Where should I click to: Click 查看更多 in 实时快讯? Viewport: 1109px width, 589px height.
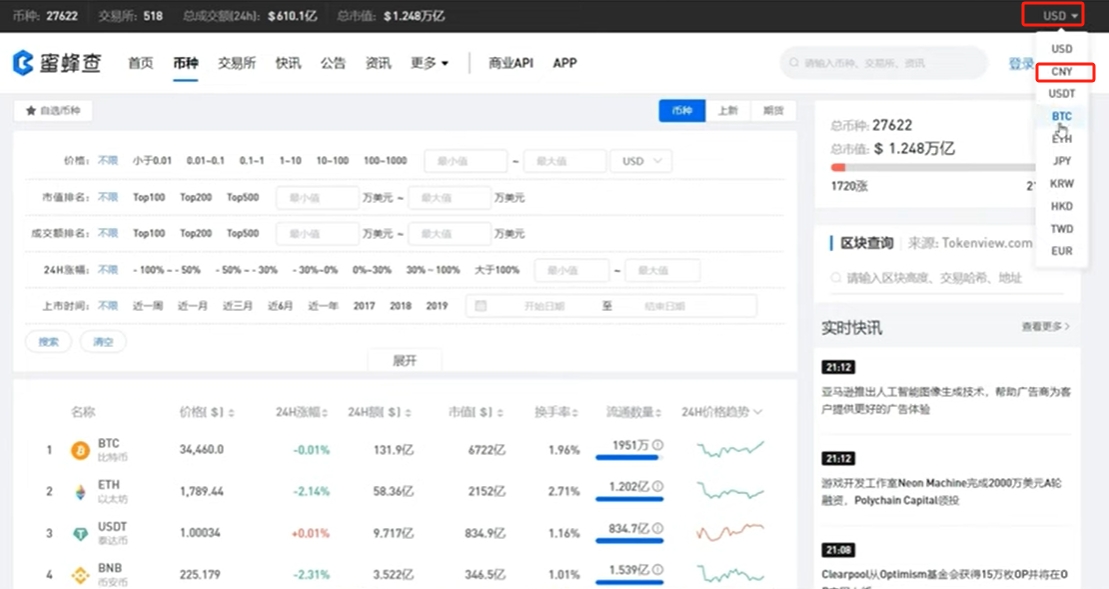tap(1045, 327)
